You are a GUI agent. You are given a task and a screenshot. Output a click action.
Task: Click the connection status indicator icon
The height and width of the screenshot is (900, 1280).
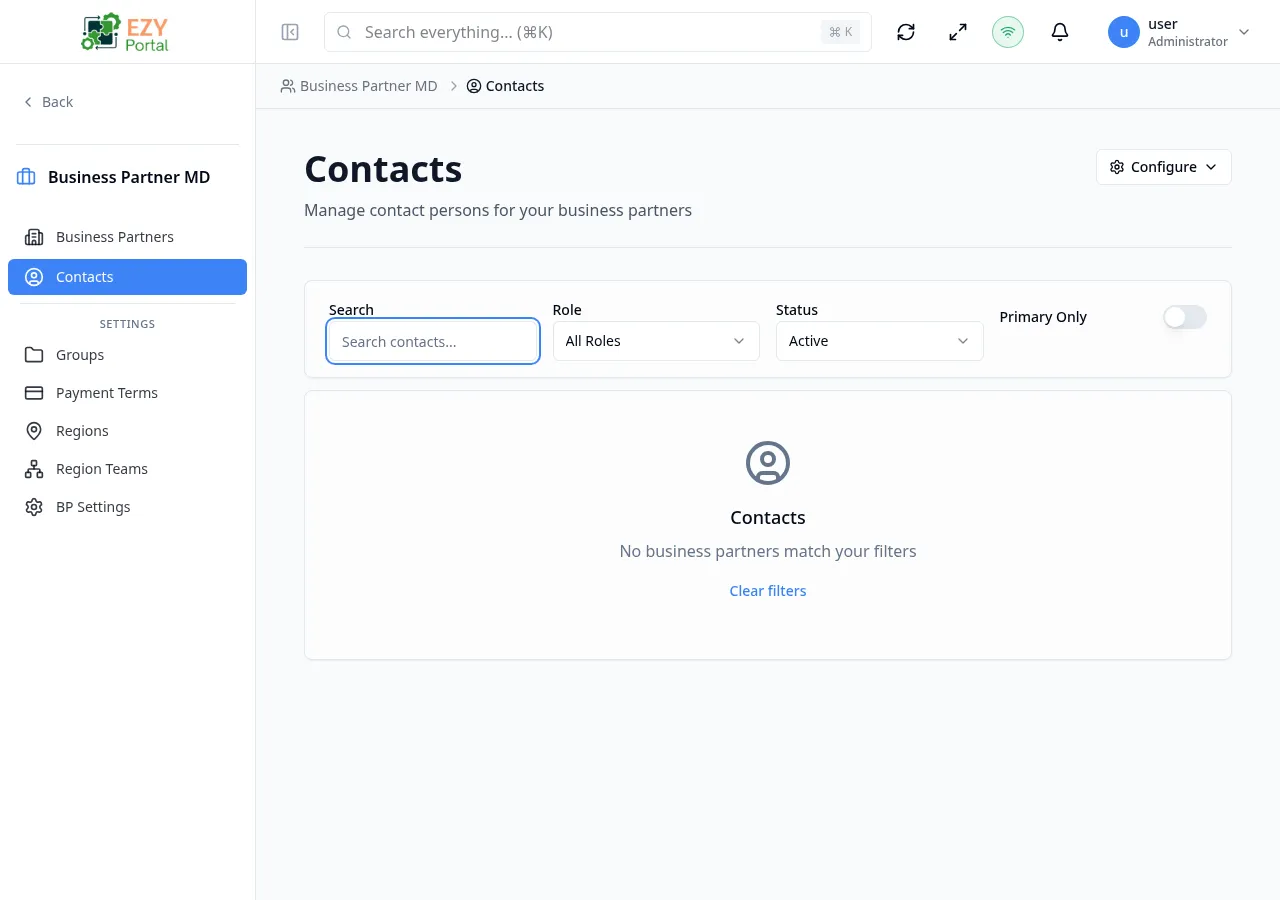pyautogui.click(x=1007, y=32)
